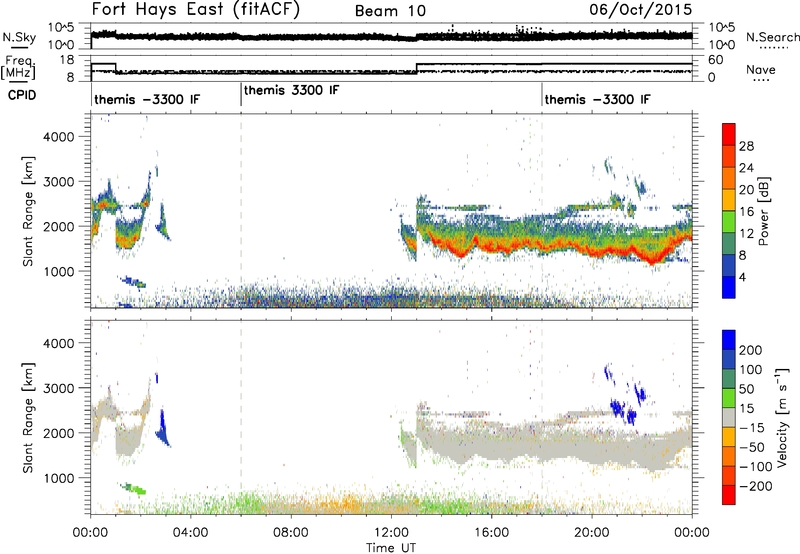
Task: Click the '4000' tick on power panel
Action: click(59, 137)
